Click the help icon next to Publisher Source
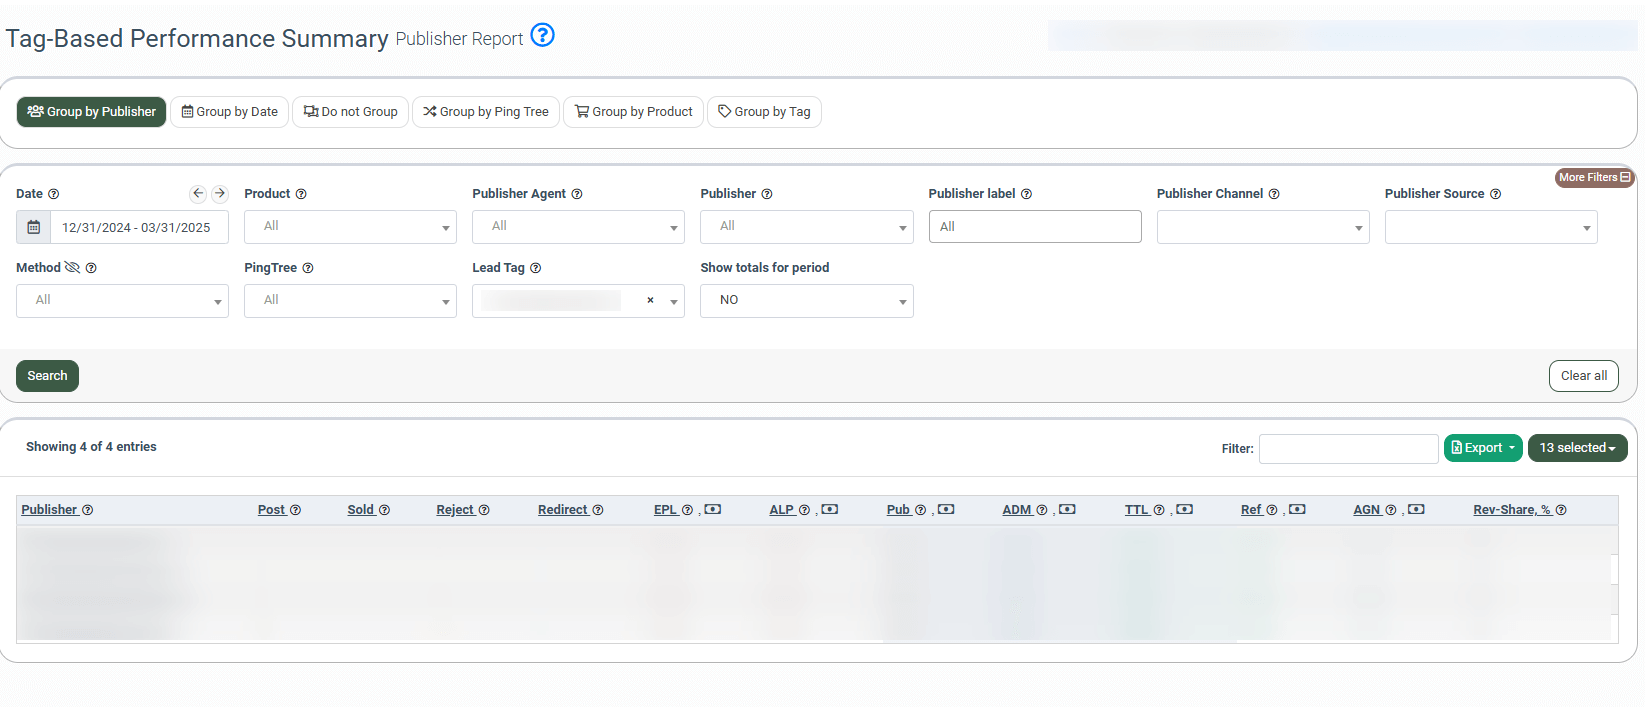The width and height of the screenshot is (1645, 707). click(1495, 194)
